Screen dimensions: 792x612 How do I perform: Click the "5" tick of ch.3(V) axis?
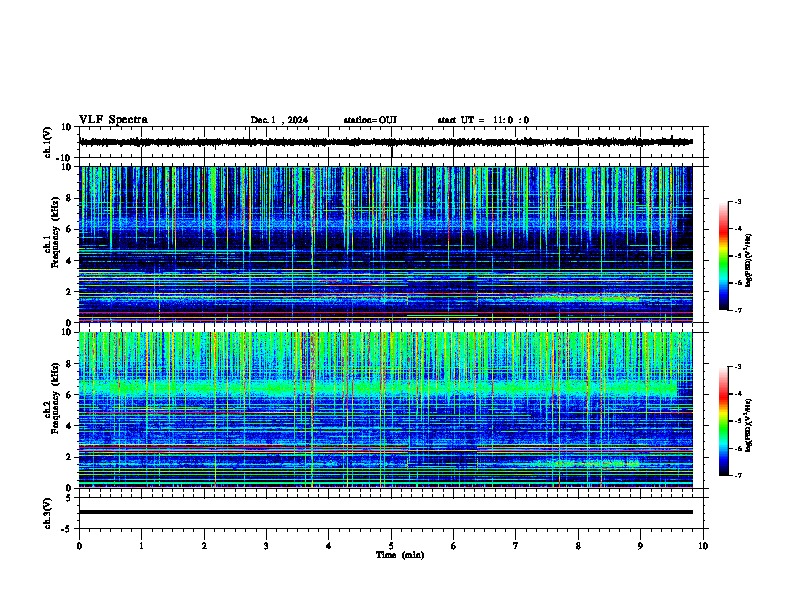(x=70, y=498)
